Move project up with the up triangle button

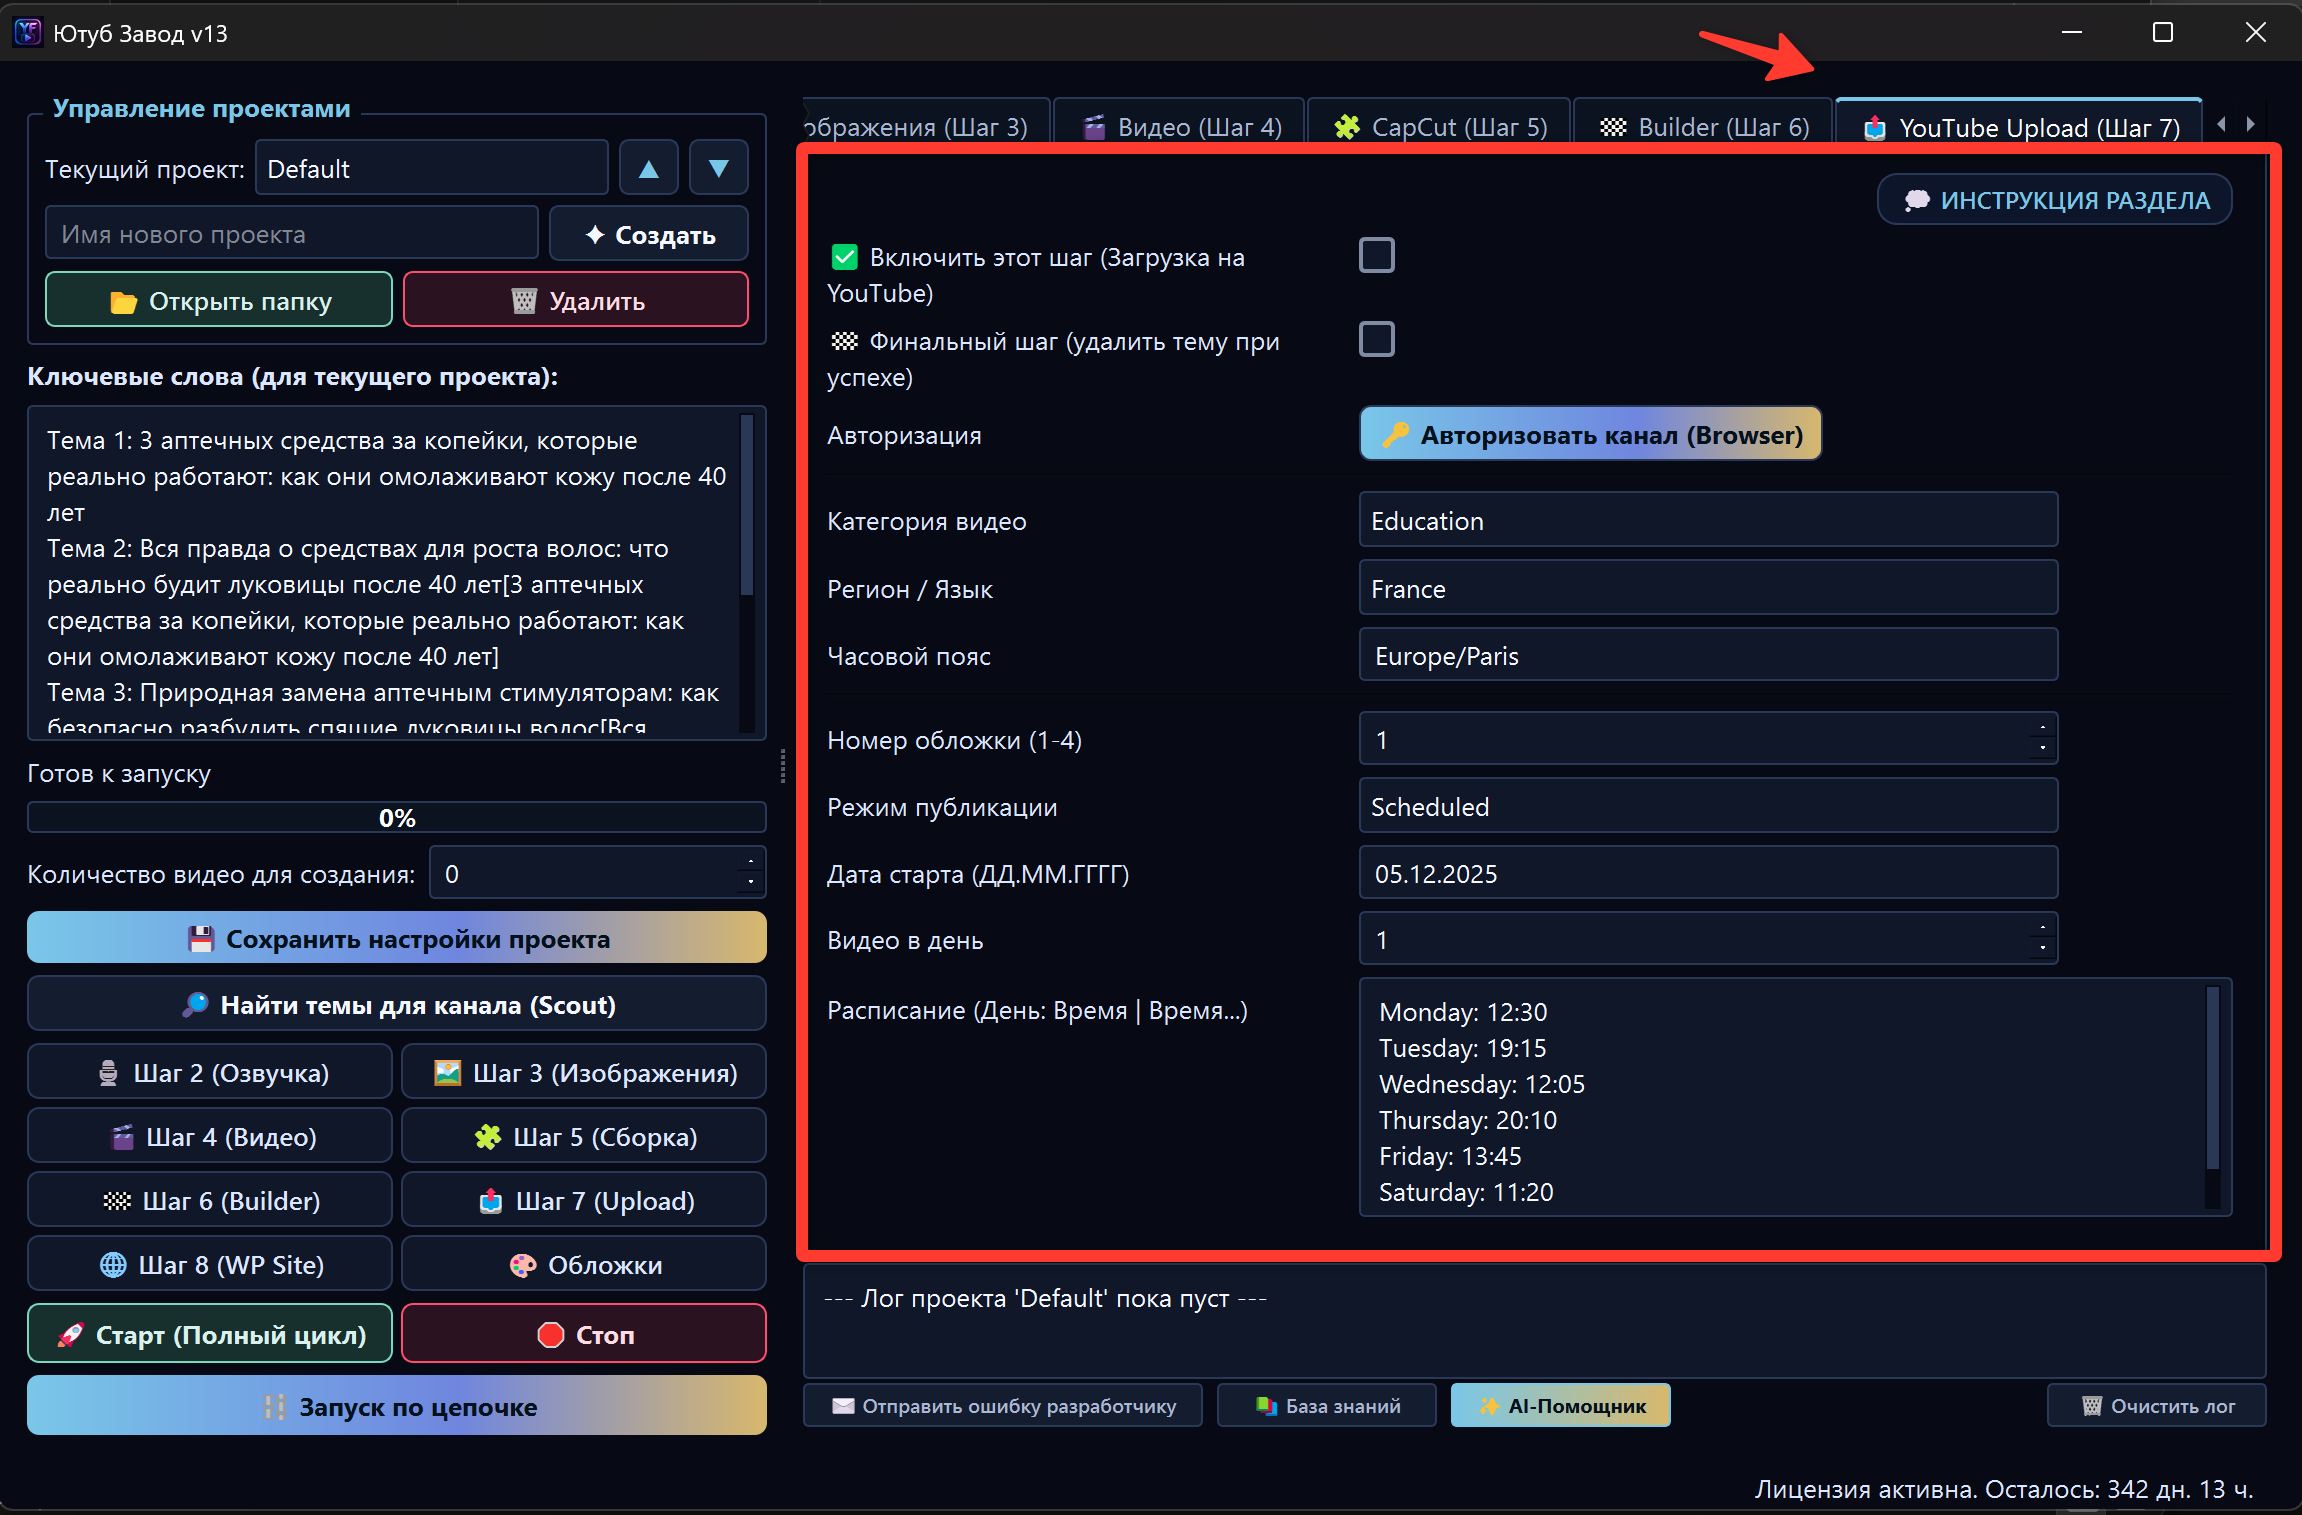pos(649,168)
